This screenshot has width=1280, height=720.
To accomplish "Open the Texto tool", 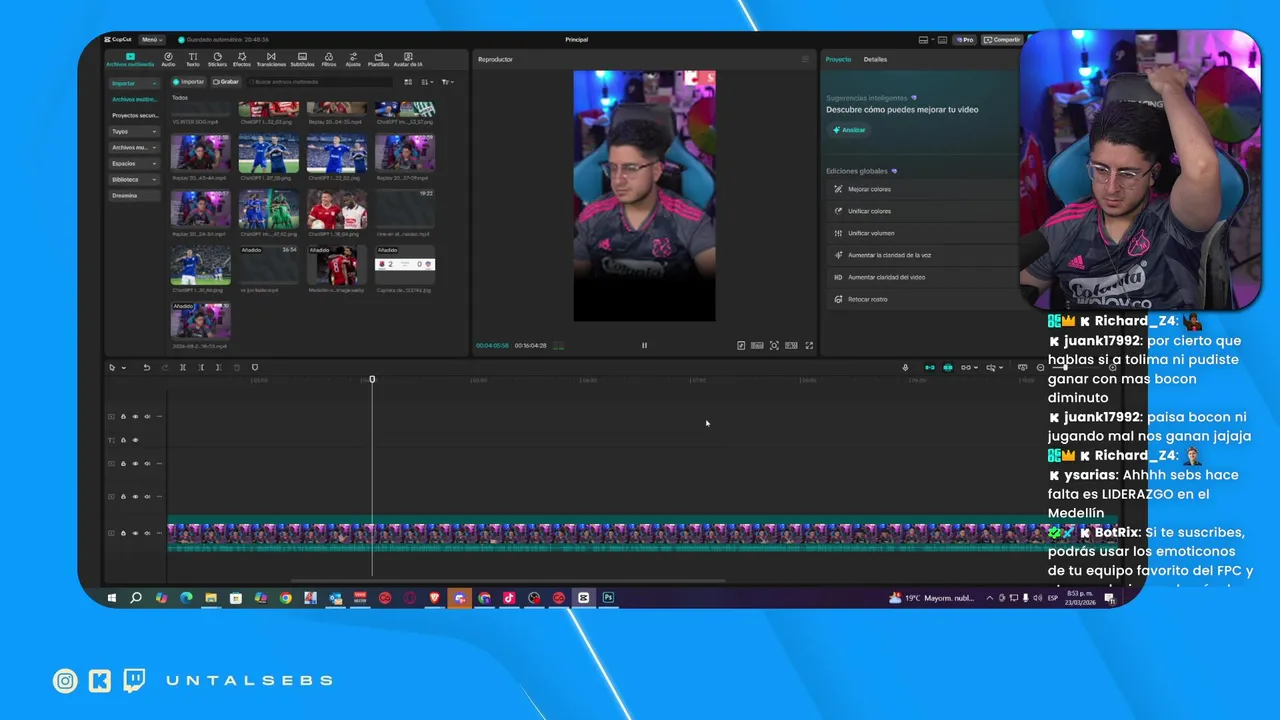I will [192, 60].
